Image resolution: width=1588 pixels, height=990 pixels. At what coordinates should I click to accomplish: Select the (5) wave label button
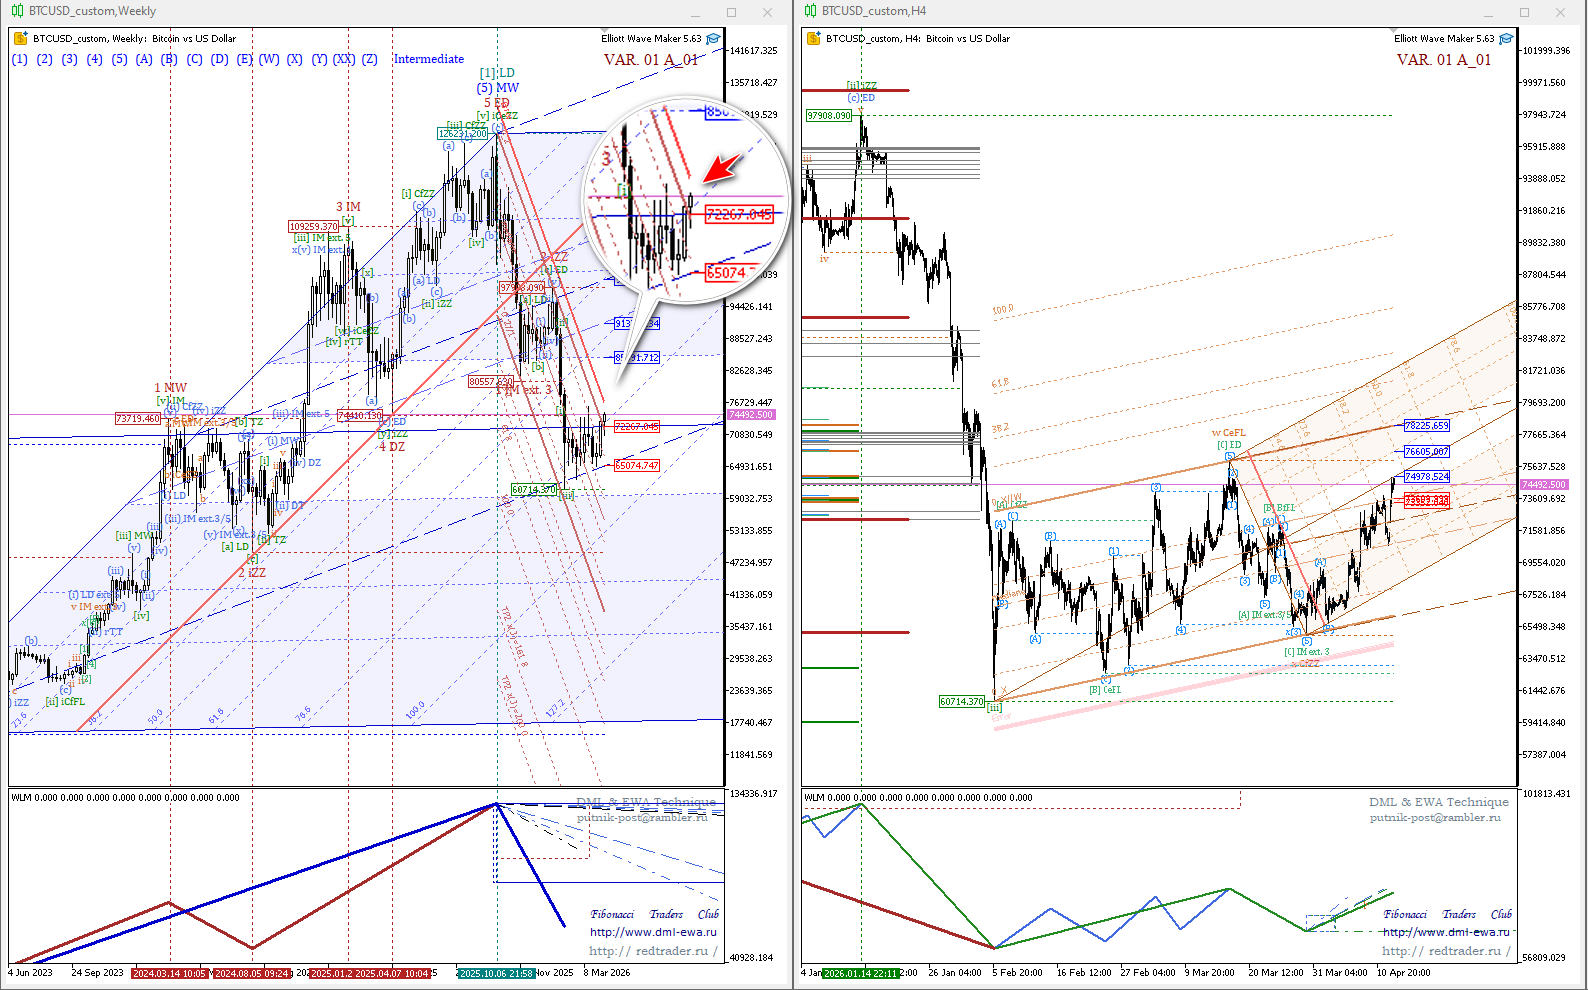(119, 59)
